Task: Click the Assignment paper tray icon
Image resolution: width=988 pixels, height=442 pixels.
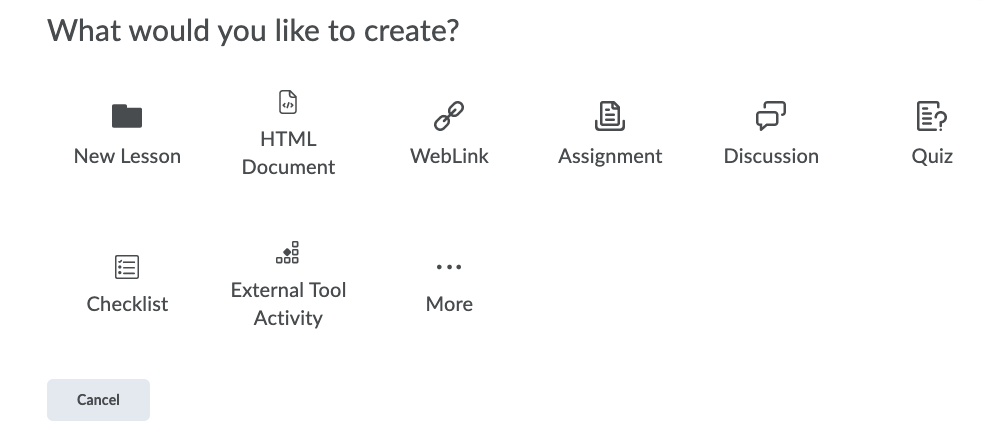Action: click(610, 116)
